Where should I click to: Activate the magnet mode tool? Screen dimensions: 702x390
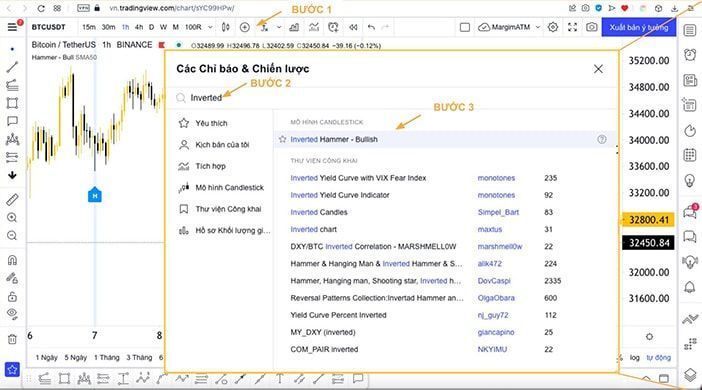point(12,260)
